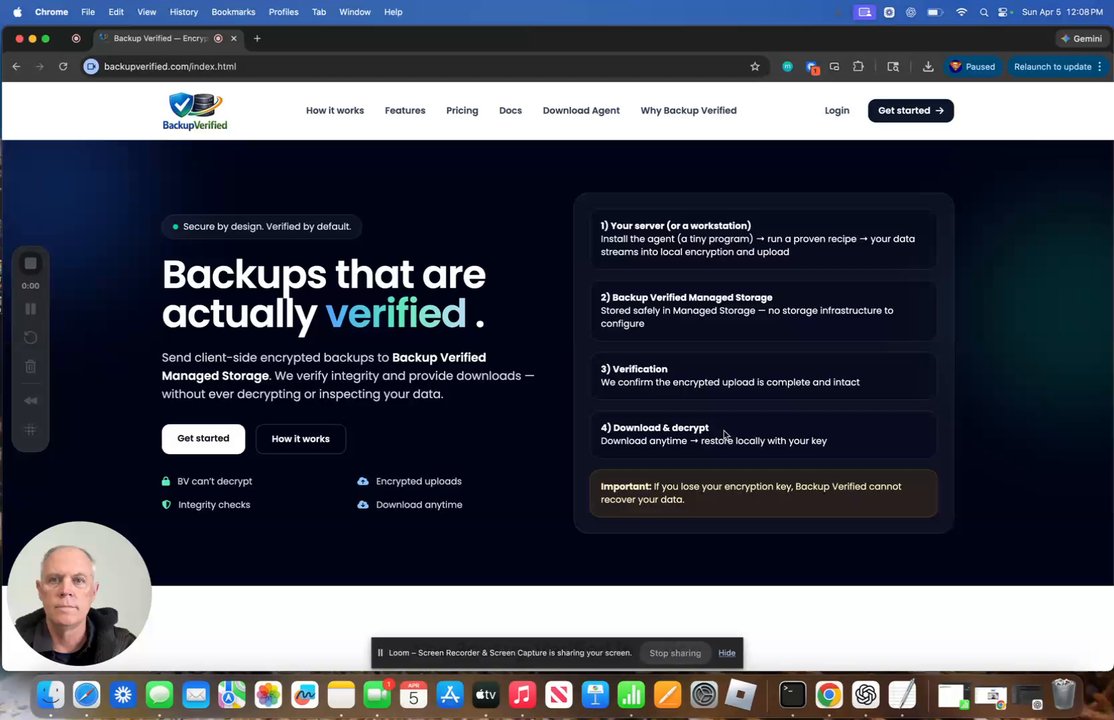Open FaceTime from the Dock
This screenshot has width=1114, height=720.
pos(377,695)
